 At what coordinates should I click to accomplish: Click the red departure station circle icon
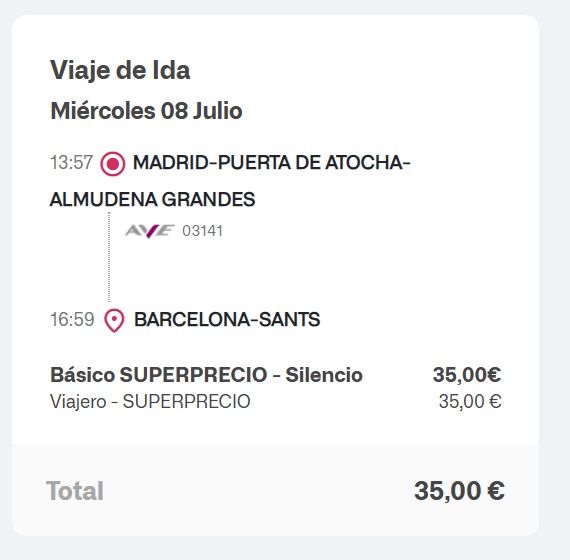(113, 164)
